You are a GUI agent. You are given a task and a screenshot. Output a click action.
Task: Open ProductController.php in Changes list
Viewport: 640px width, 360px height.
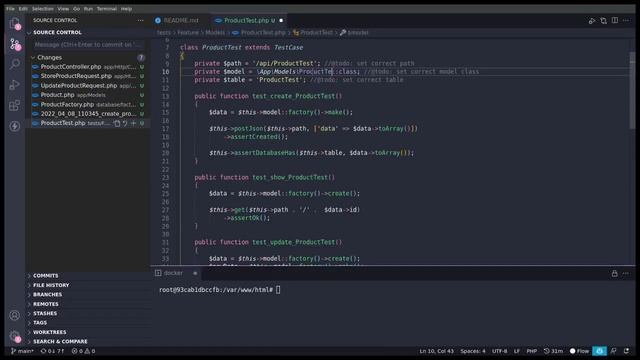88,67
